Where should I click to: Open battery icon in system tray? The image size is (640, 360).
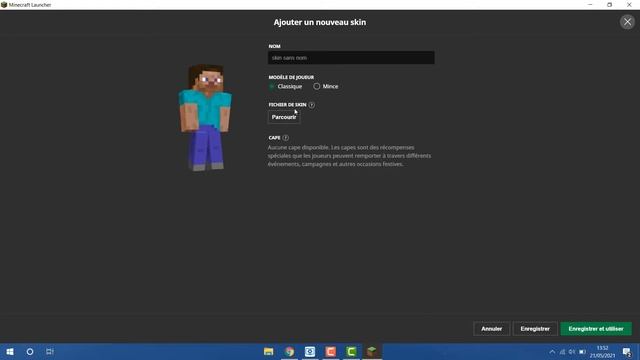582,352
